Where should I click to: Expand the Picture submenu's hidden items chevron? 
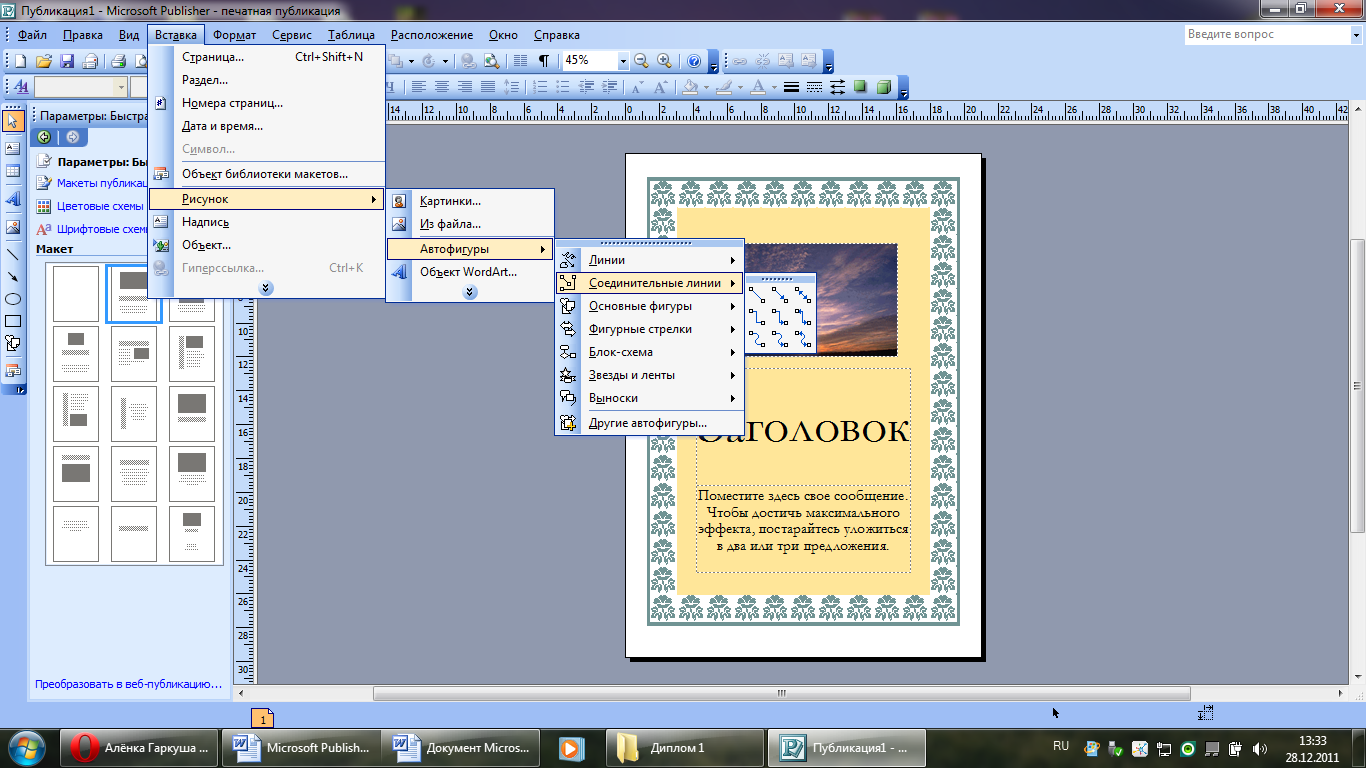470,292
